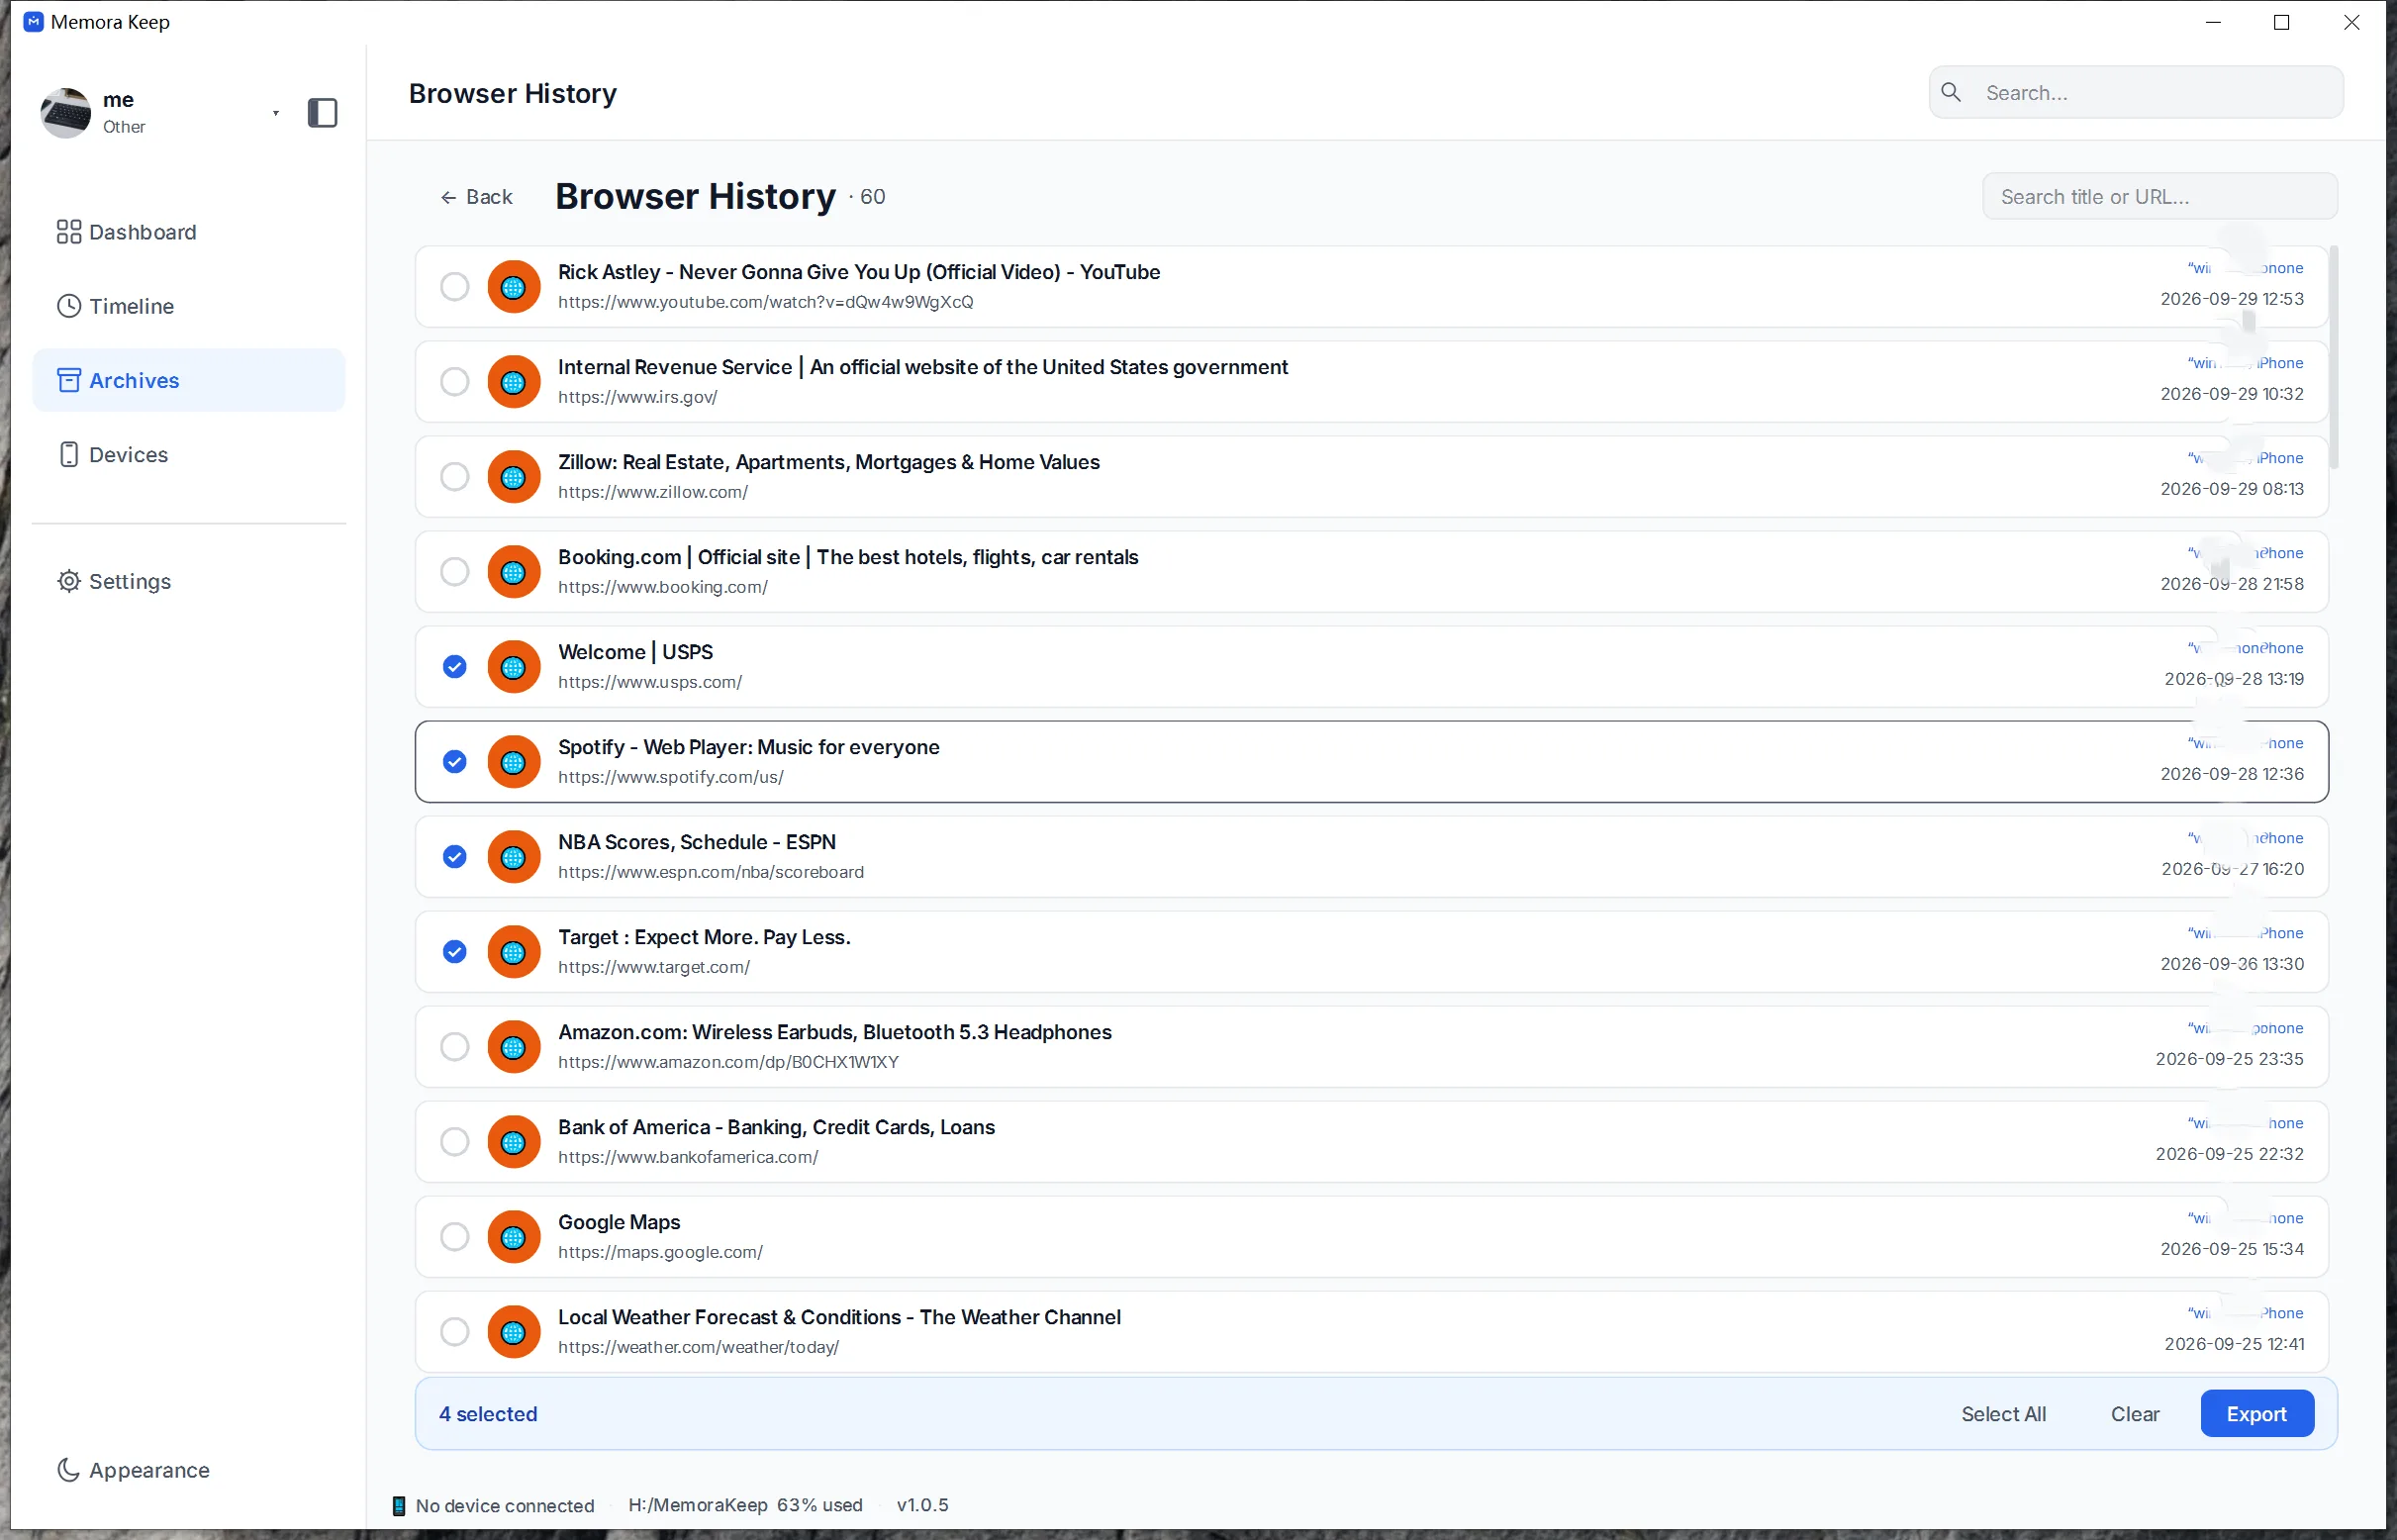Uncheck the Welcome USPS entry
The image size is (2397, 1540).
tap(455, 667)
